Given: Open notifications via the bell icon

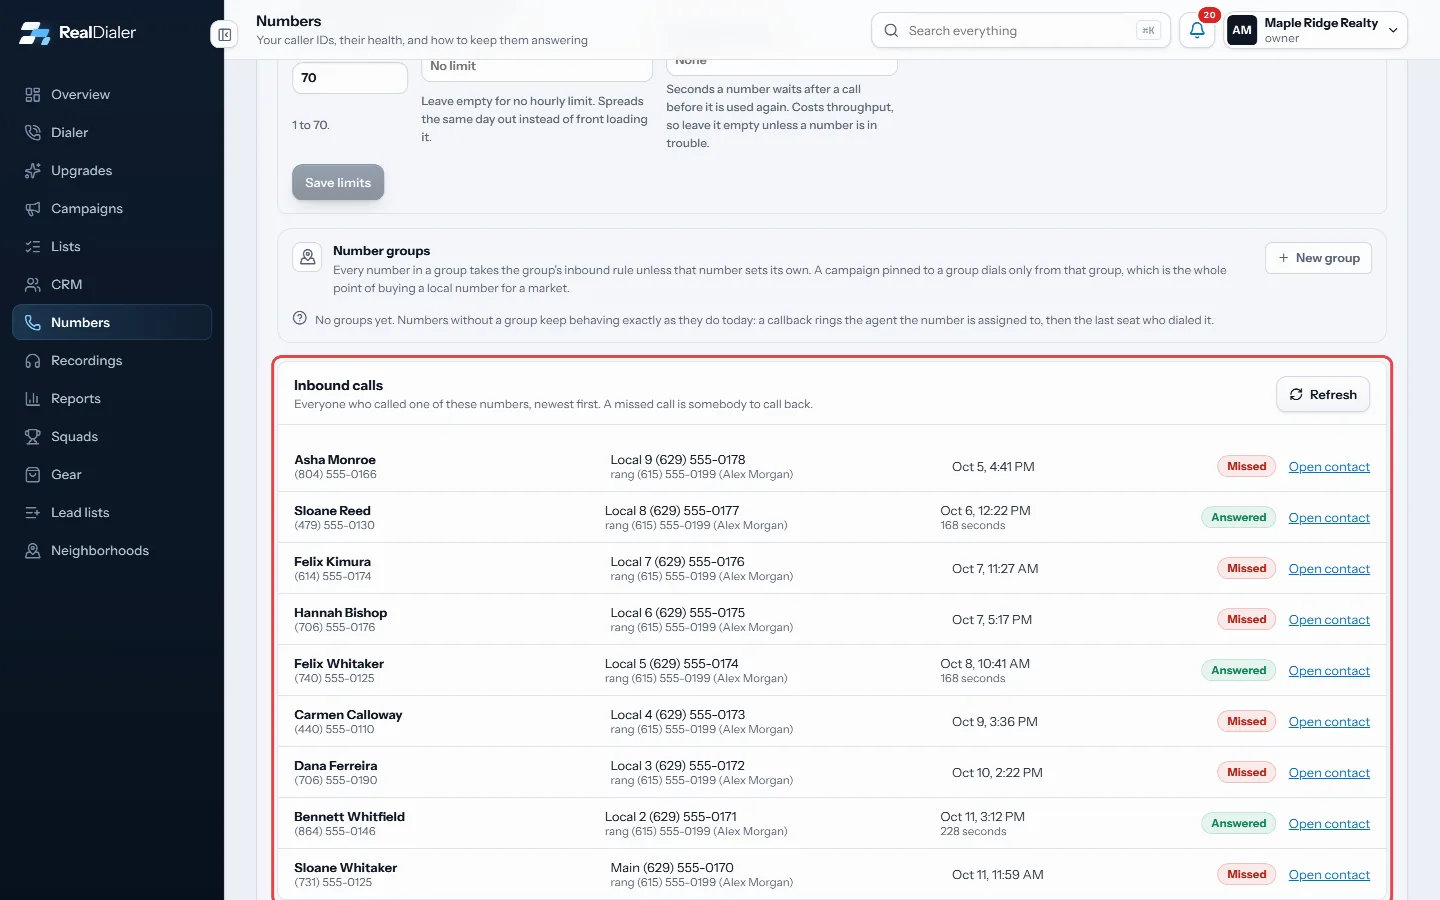Looking at the screenshot, I should coord(1197,30).
